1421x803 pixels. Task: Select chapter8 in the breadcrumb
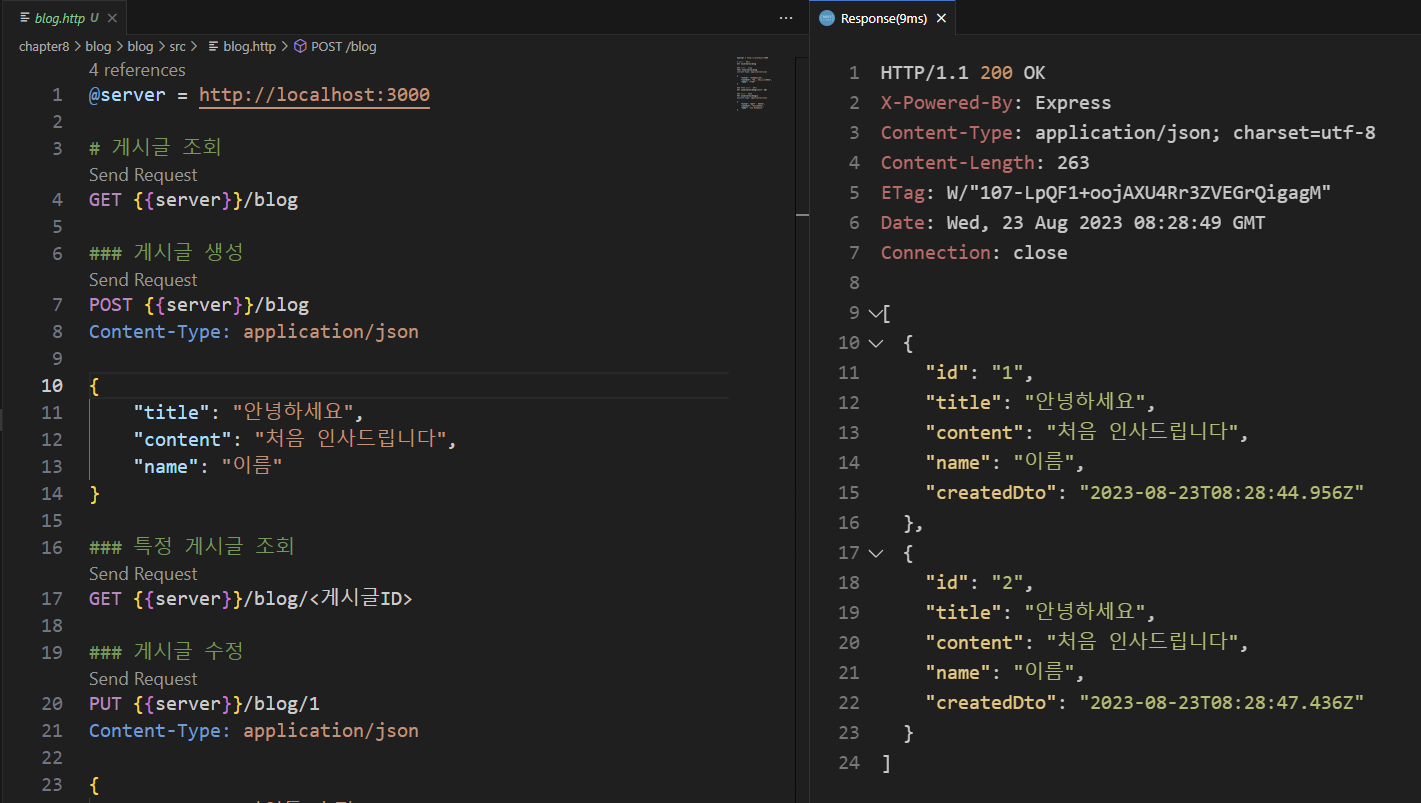(x=44, y=46)
